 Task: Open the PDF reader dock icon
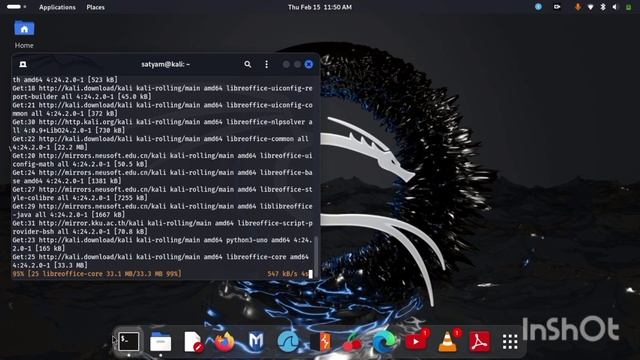click(x=479, y=341)
